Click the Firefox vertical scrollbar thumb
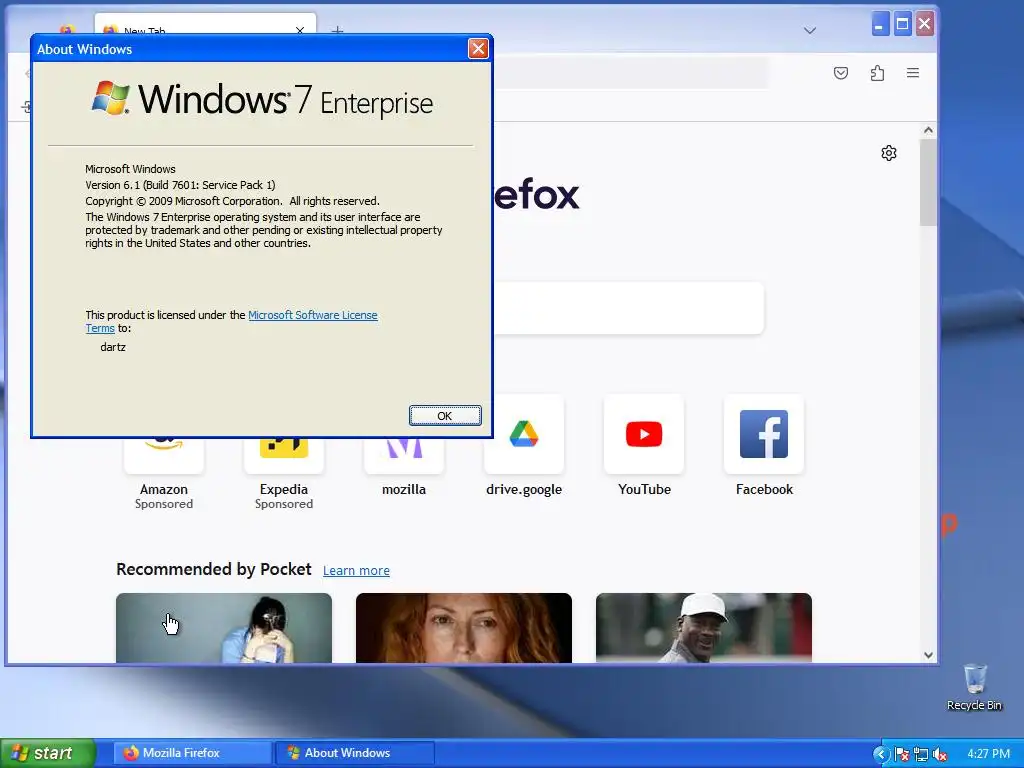Screen dimensions: 1024x768 [x=928, y=182]
